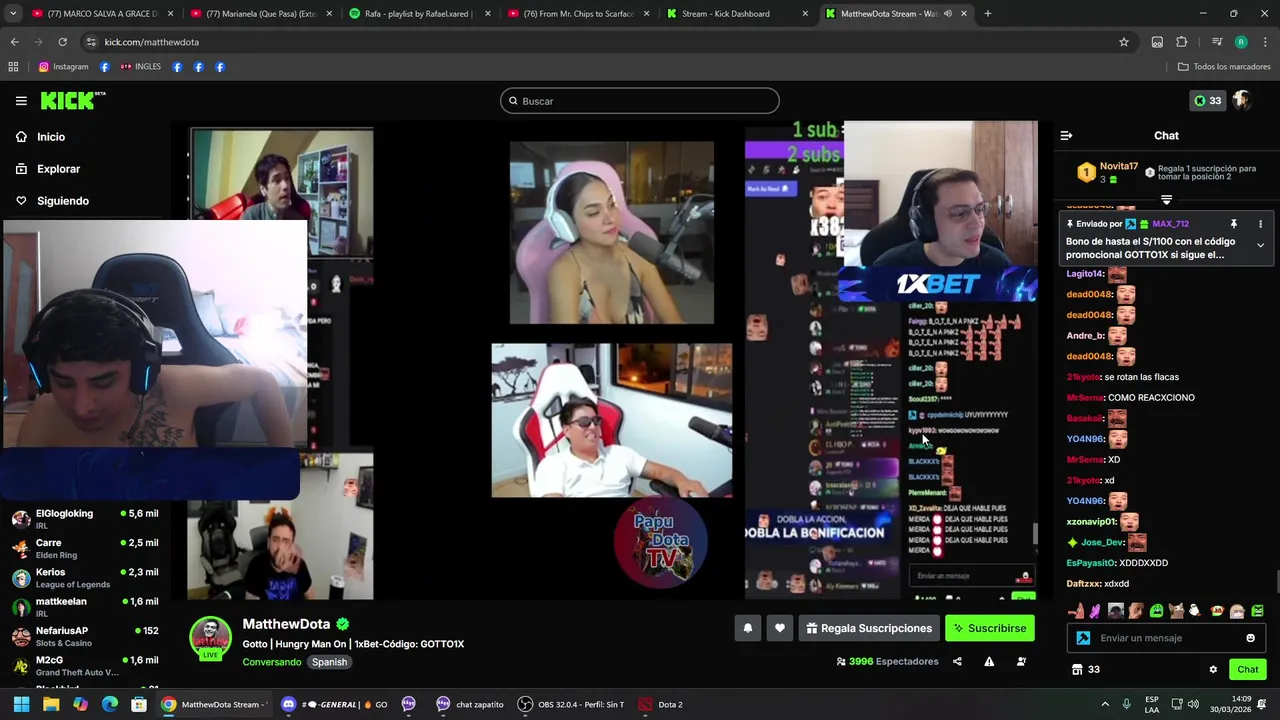Click Novita17 in the leaderboard

coord(1118,166)
